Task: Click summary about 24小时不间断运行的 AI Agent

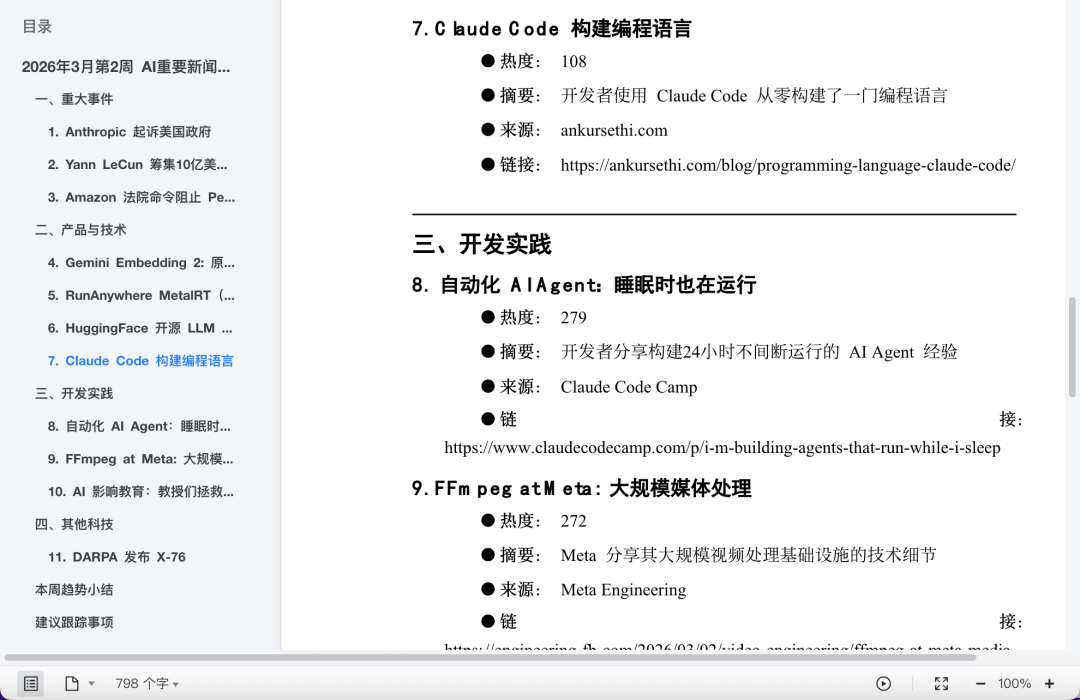Action: click(x=759, y=352)
